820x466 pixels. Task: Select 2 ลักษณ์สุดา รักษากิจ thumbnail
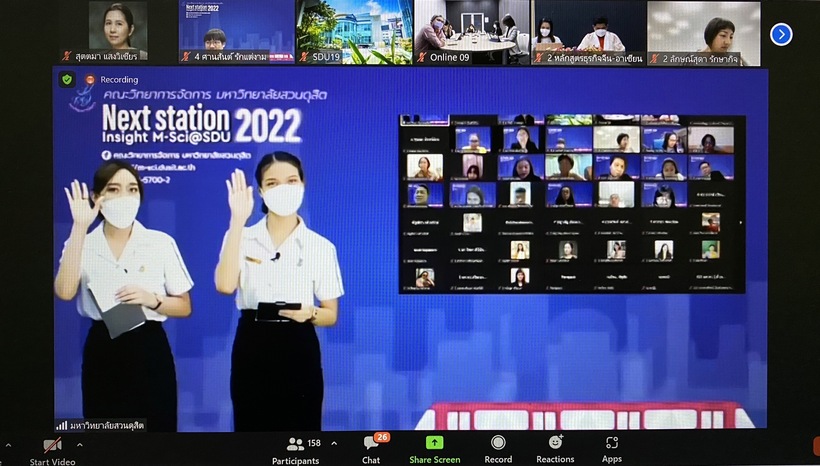(x=704, y=32)
